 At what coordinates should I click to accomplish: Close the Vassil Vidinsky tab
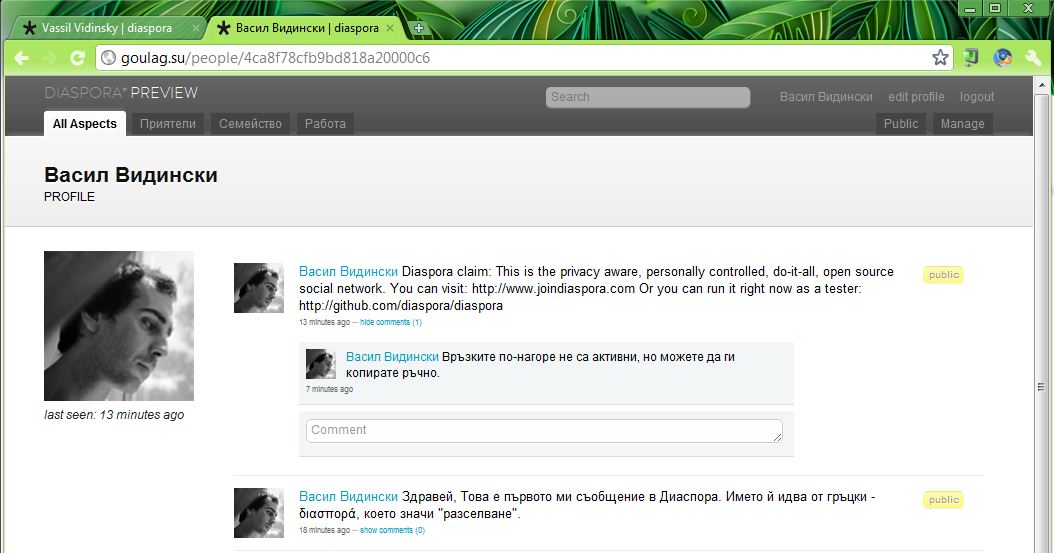[196, 28]
